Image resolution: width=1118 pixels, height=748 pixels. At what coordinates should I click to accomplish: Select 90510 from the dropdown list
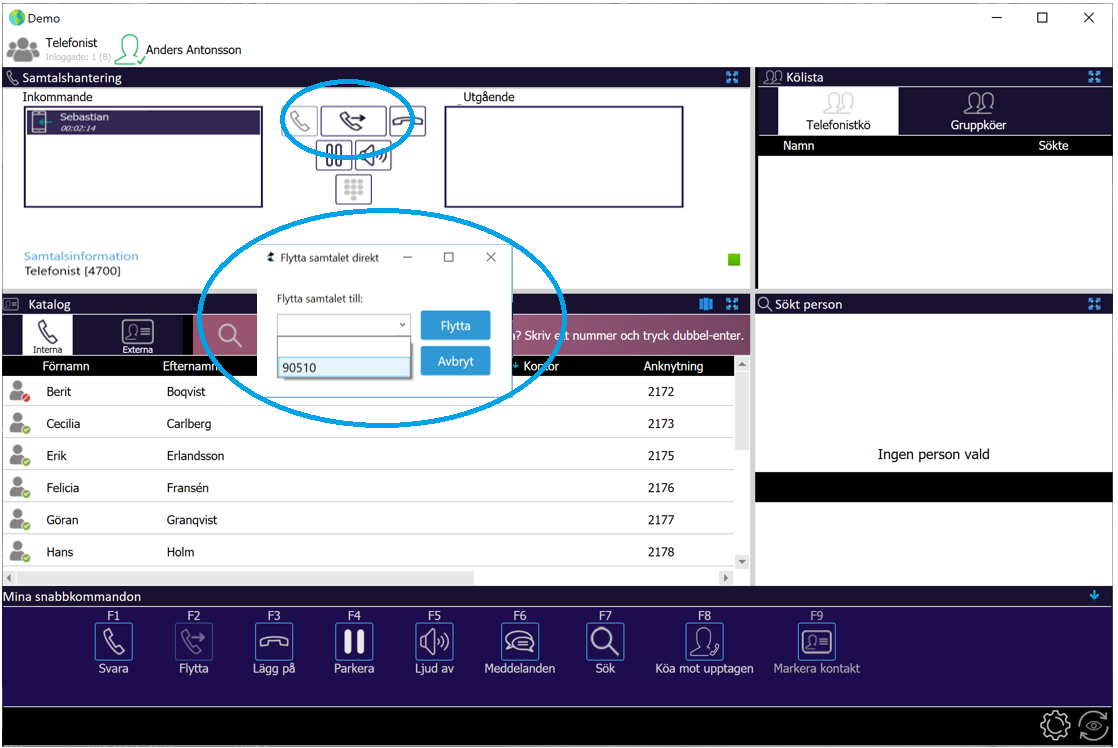click(344, 367)
